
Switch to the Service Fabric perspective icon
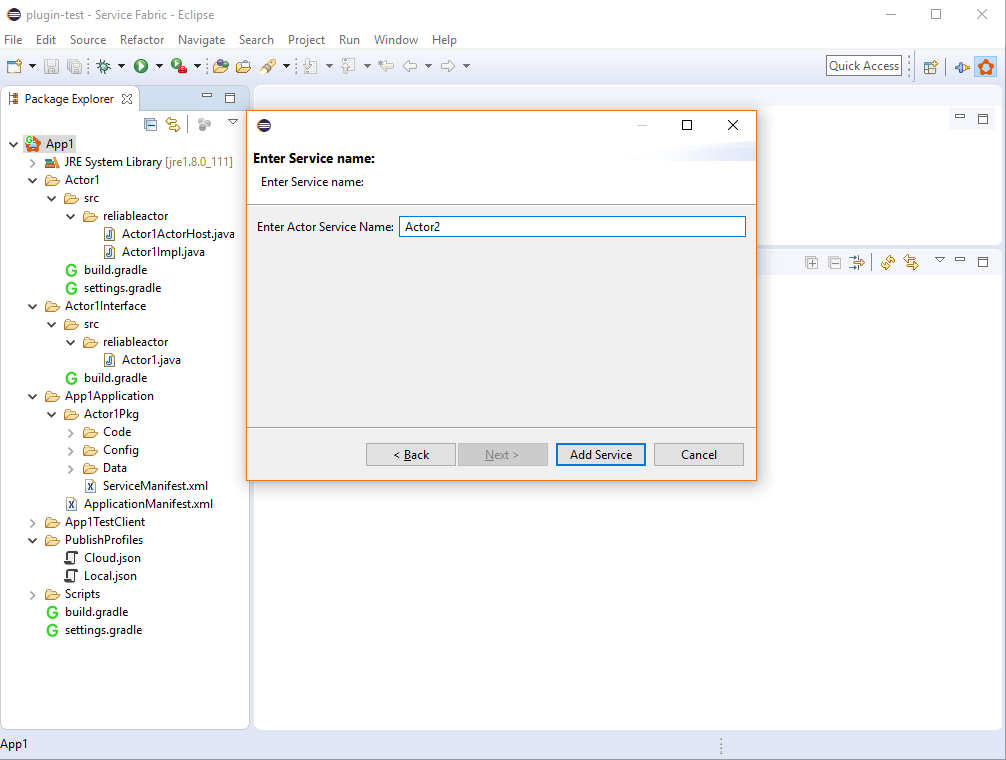(985, 67)
